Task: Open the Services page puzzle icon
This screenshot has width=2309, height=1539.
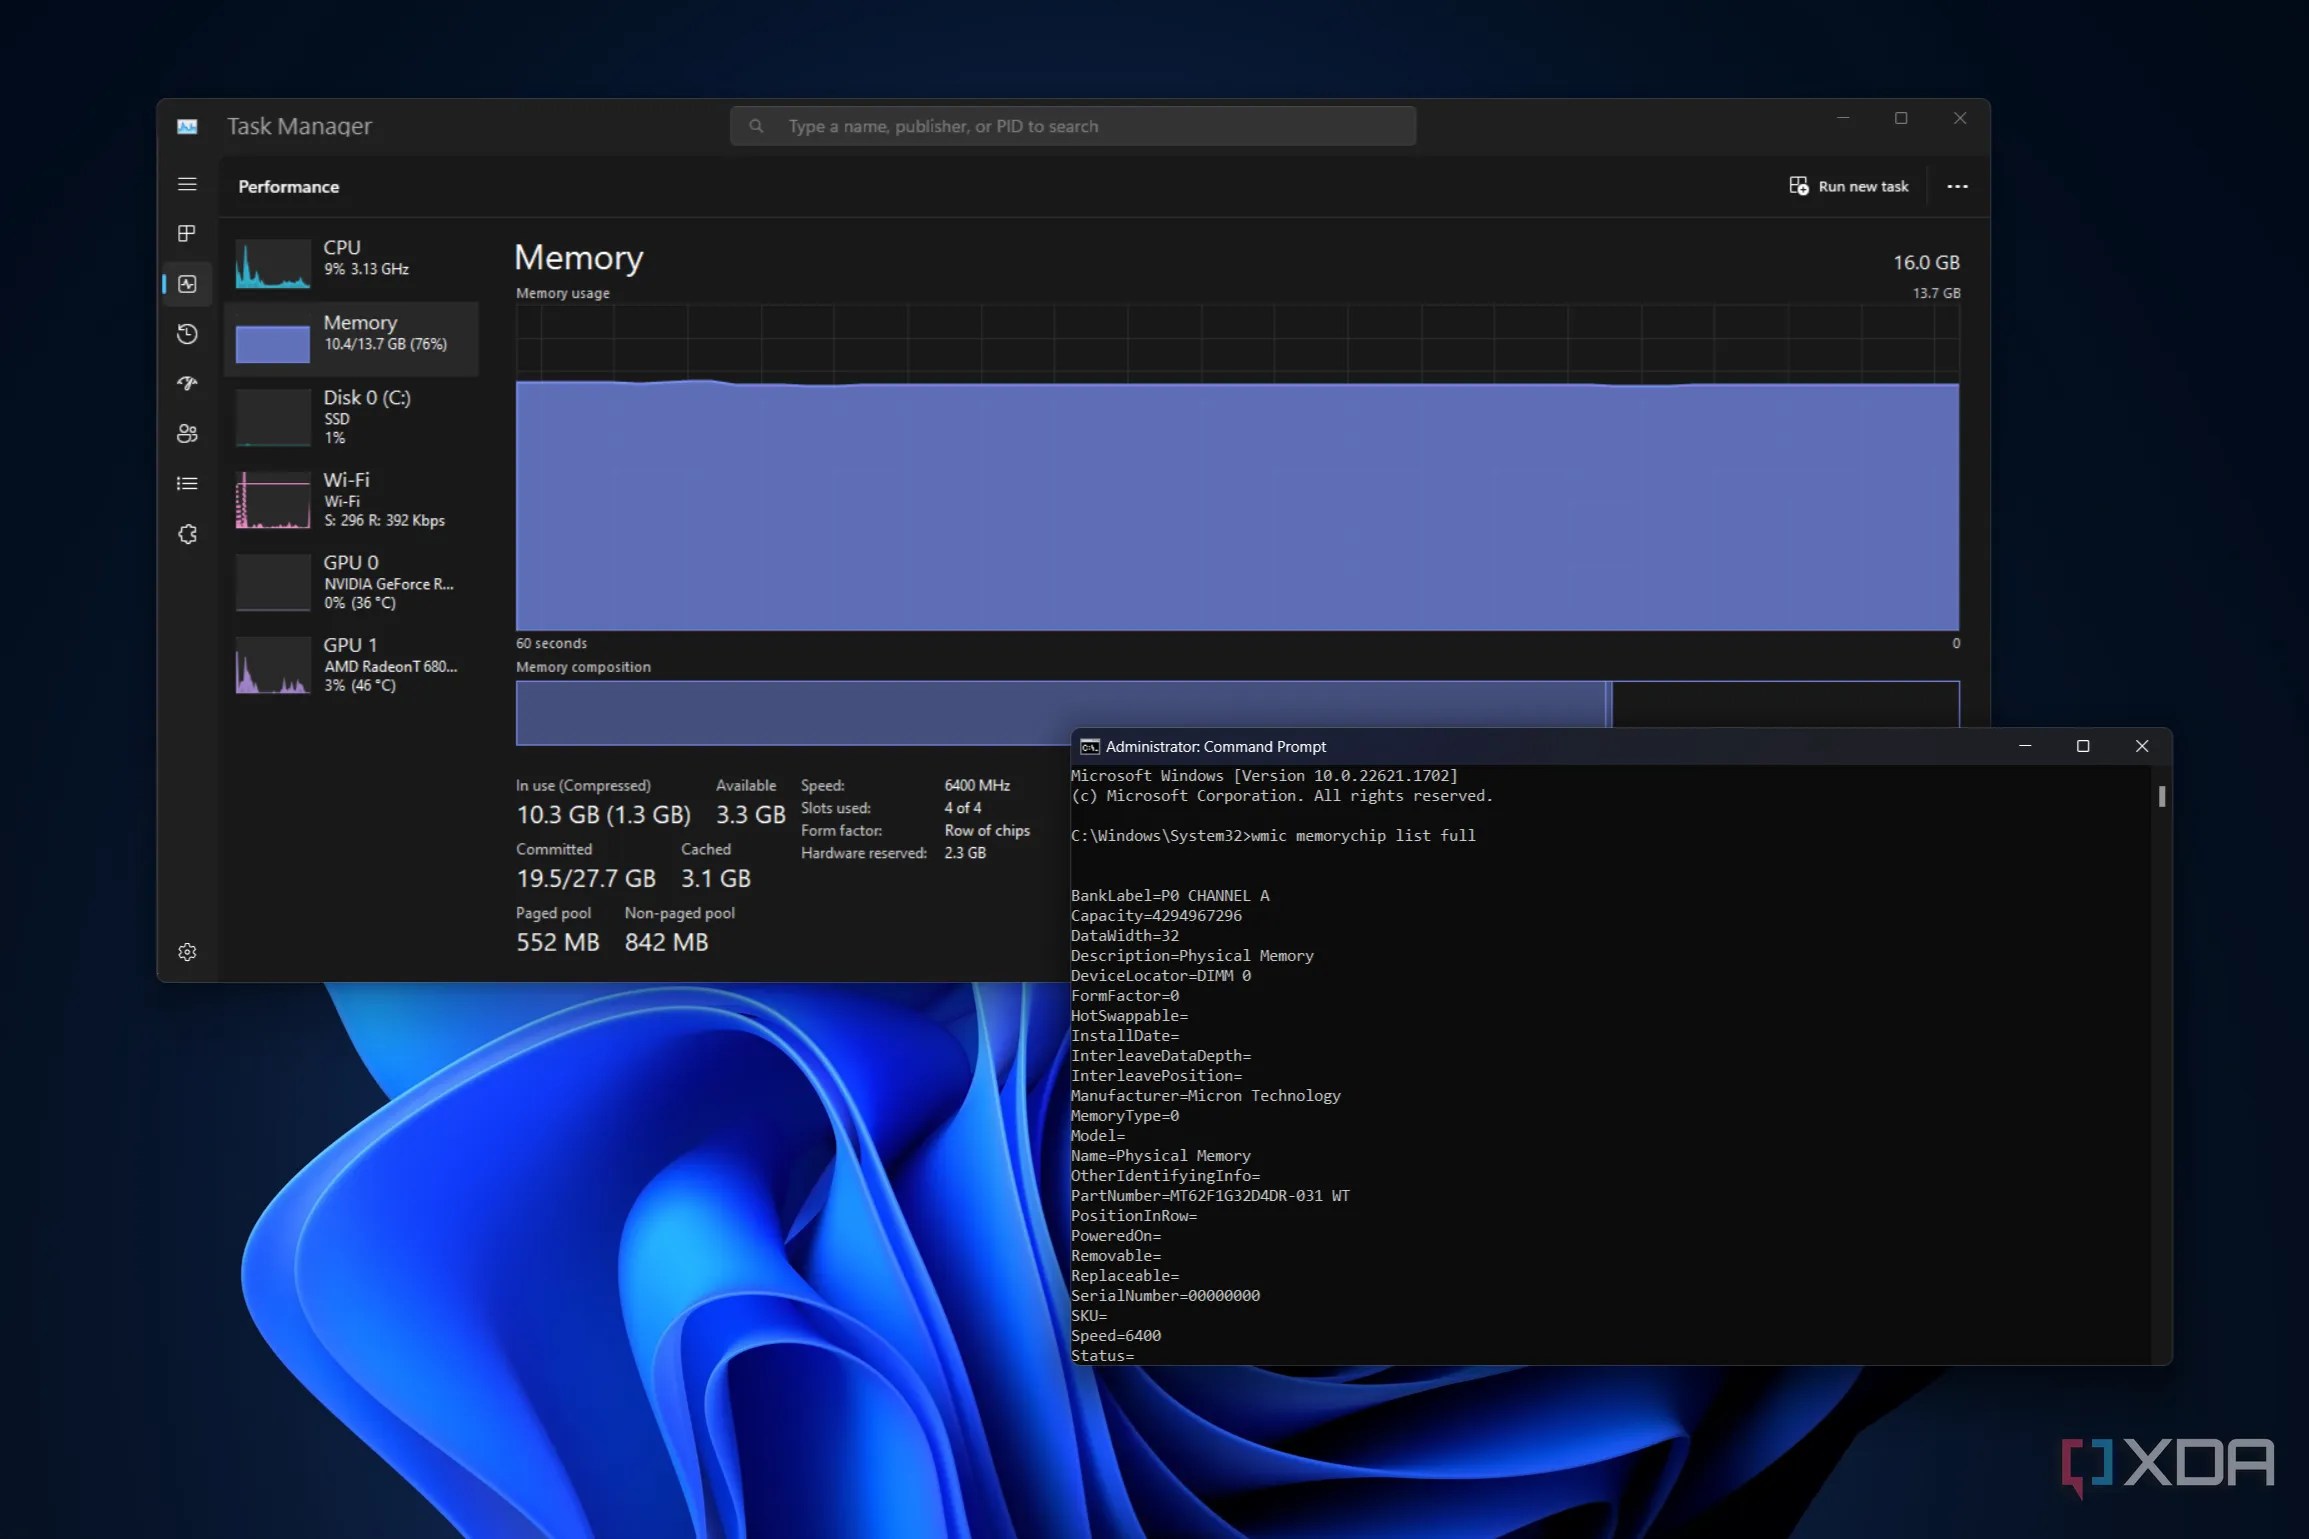Action: tap(187, 534)
